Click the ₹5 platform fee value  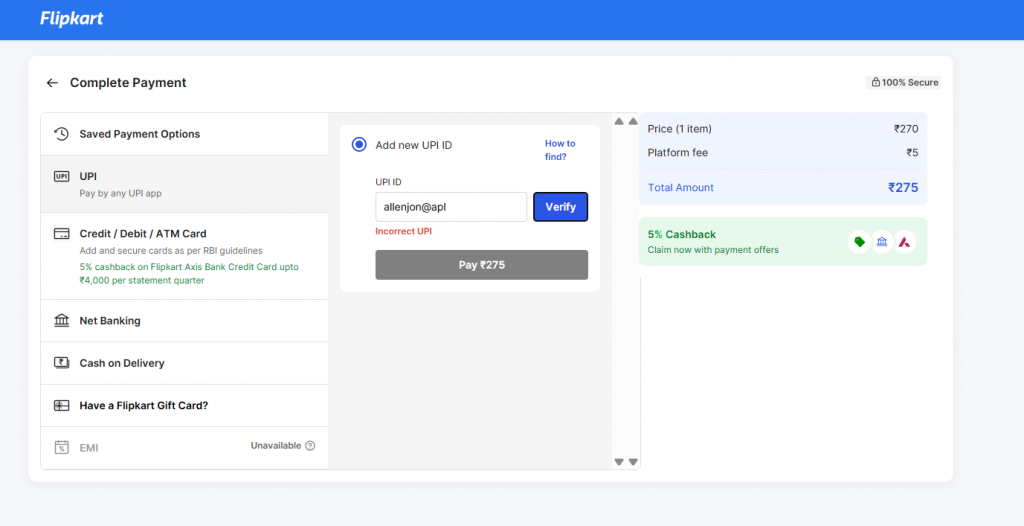912,153
